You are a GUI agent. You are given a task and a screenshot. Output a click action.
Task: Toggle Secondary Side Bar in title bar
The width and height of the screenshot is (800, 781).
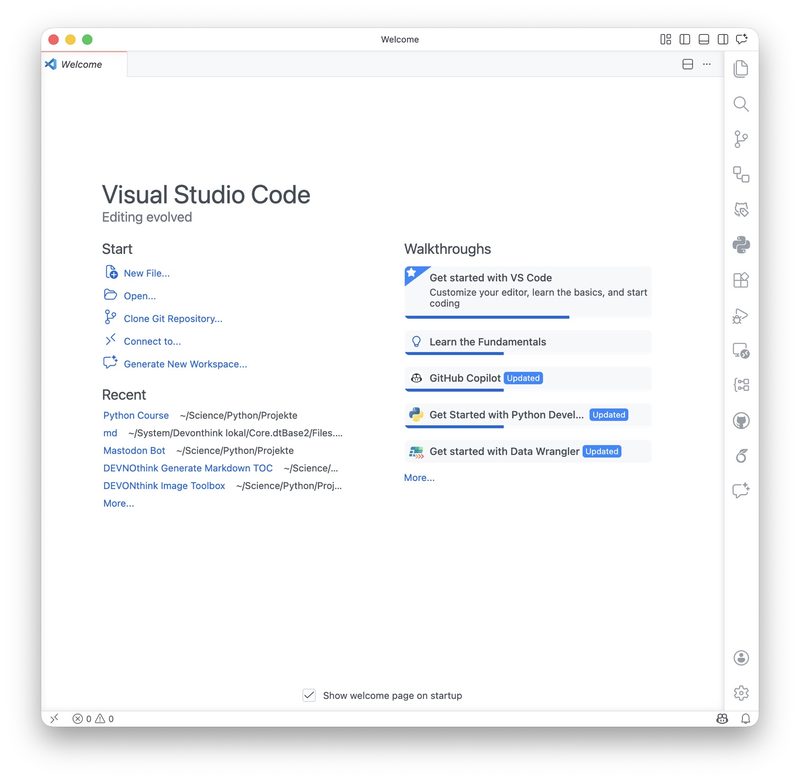pyautogui.click(x=722, y=39)
